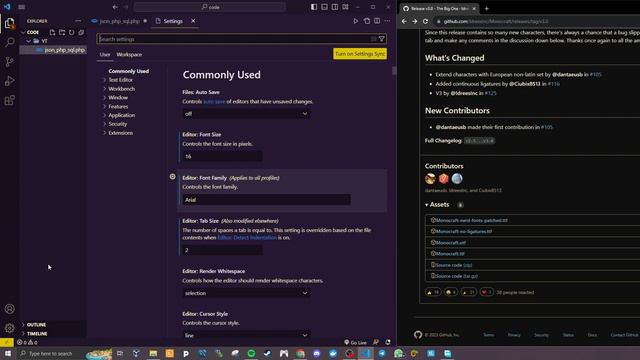640x360 pixels.
Task: Open editor more actions ellipsis
Action: [387, 21]
